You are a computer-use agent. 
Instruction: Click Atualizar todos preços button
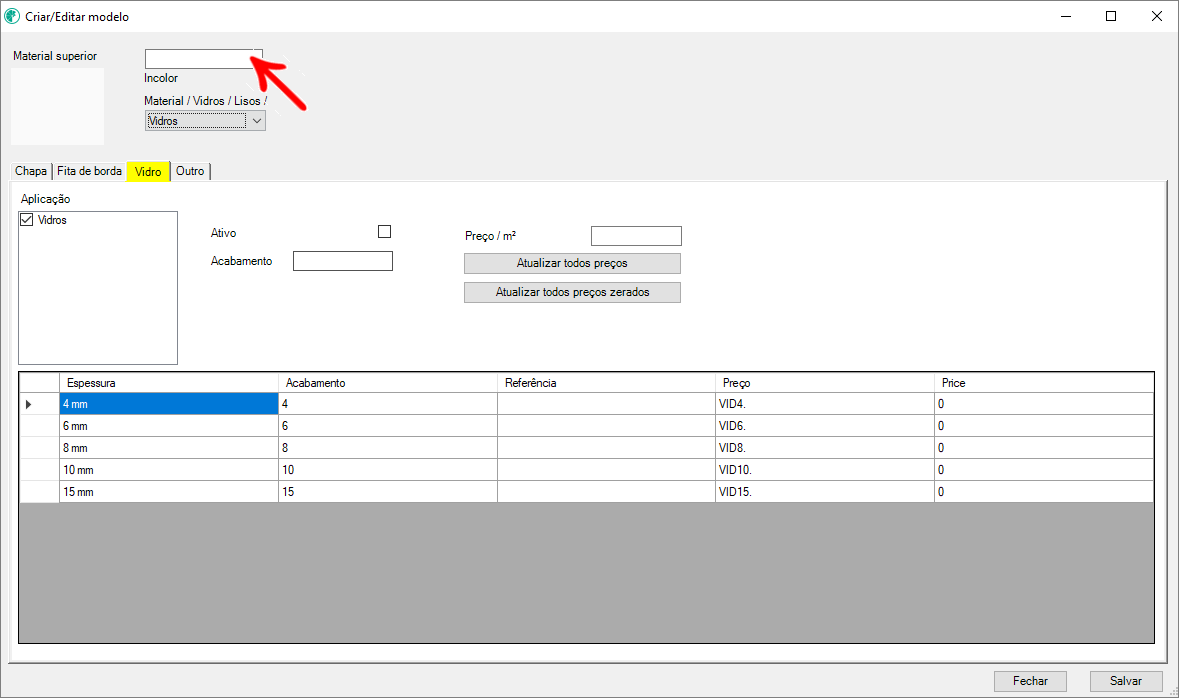572,263
